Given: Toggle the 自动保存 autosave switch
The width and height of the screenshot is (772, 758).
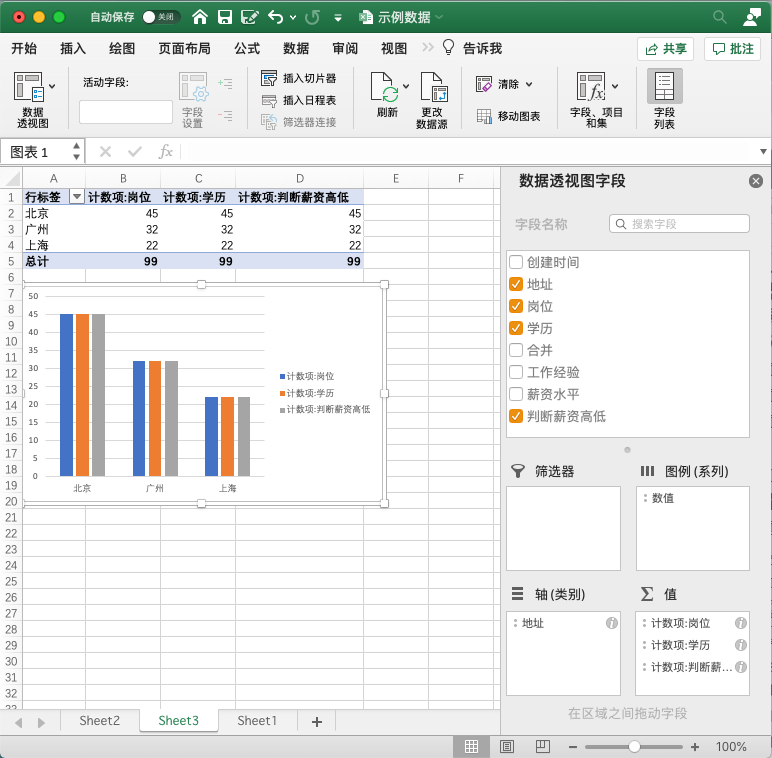Looking at the screenshot, I should 161,17.
